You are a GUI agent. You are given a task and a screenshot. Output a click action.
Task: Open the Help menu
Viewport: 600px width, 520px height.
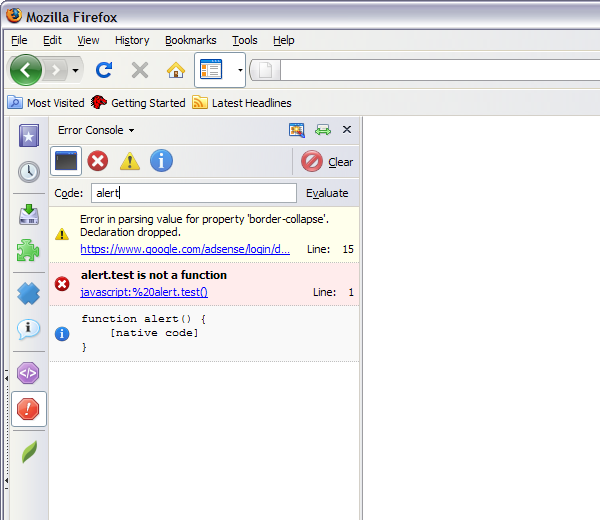[x=284, y=40]
